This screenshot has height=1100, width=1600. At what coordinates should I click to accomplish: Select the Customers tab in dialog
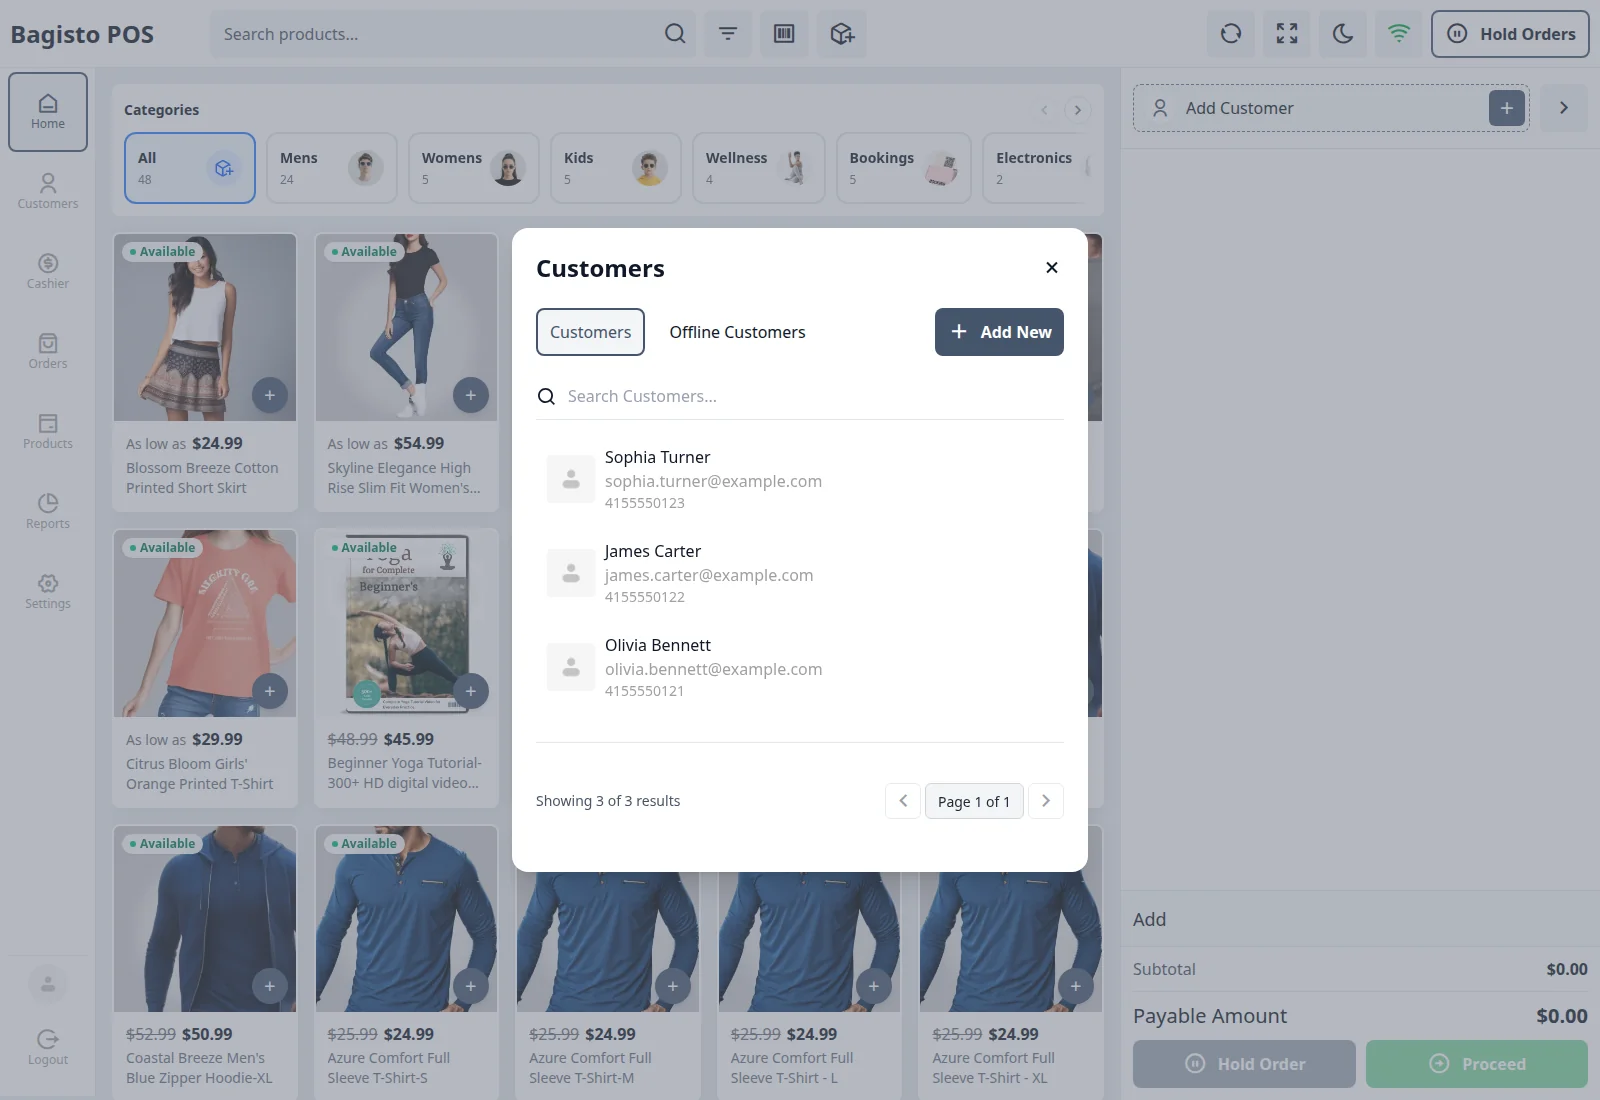pos(590,332)
